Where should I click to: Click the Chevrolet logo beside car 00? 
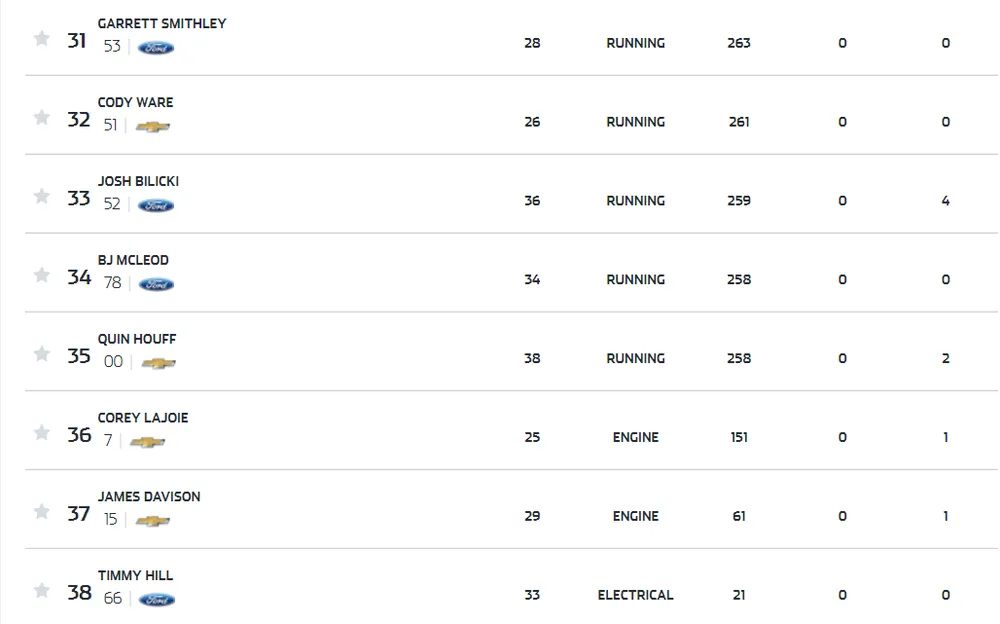(159, 364)
